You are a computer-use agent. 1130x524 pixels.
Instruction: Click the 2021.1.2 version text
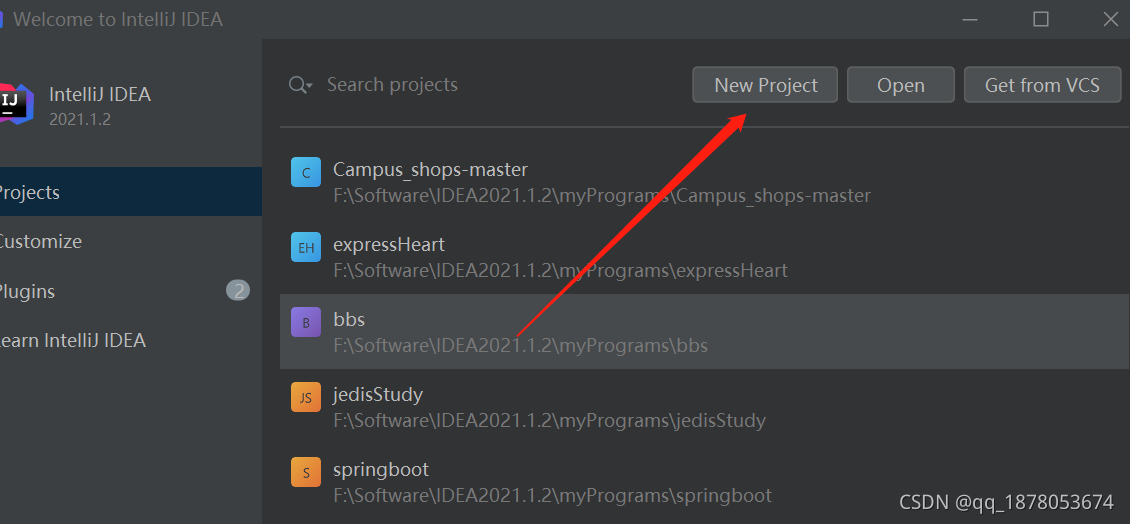pyautogui.click(x=80, y=120)
